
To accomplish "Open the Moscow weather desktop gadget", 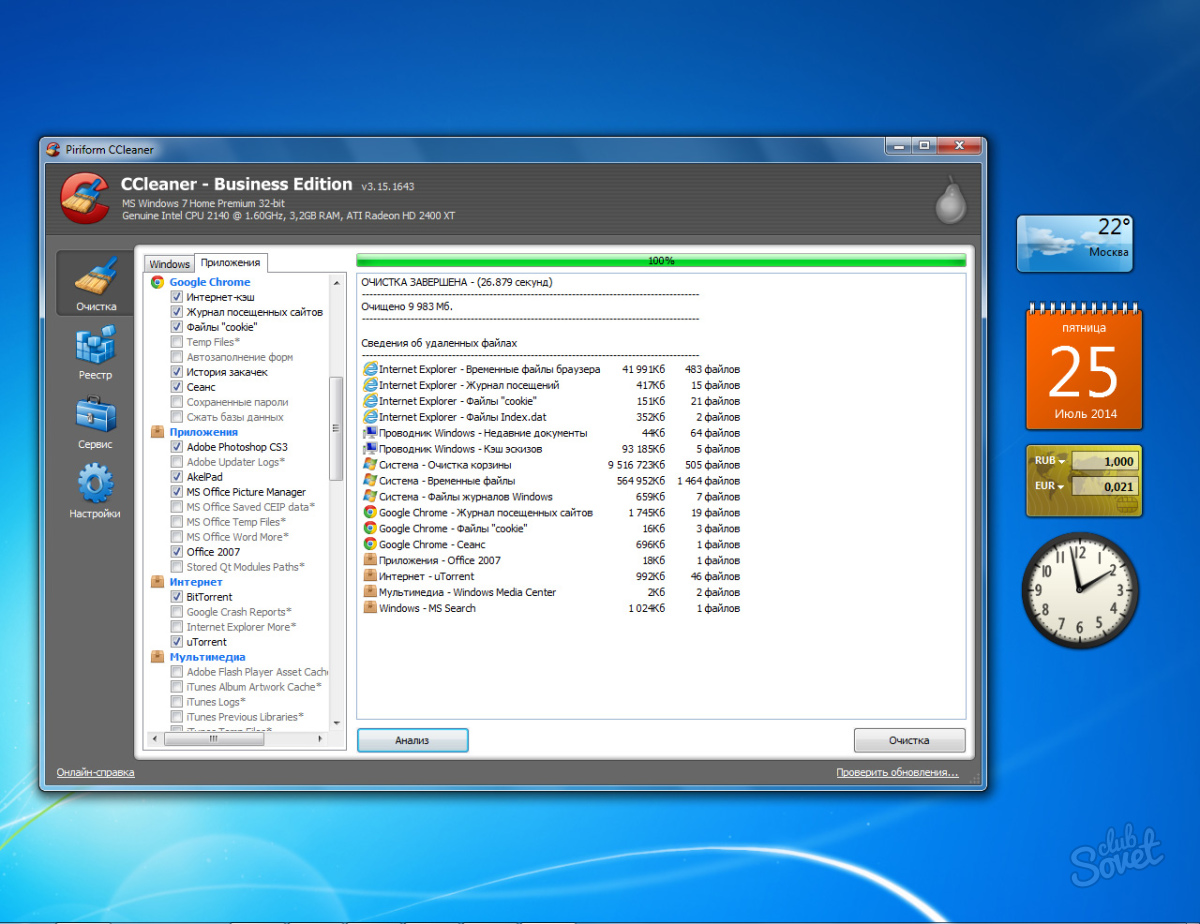I will (1075, 242).
